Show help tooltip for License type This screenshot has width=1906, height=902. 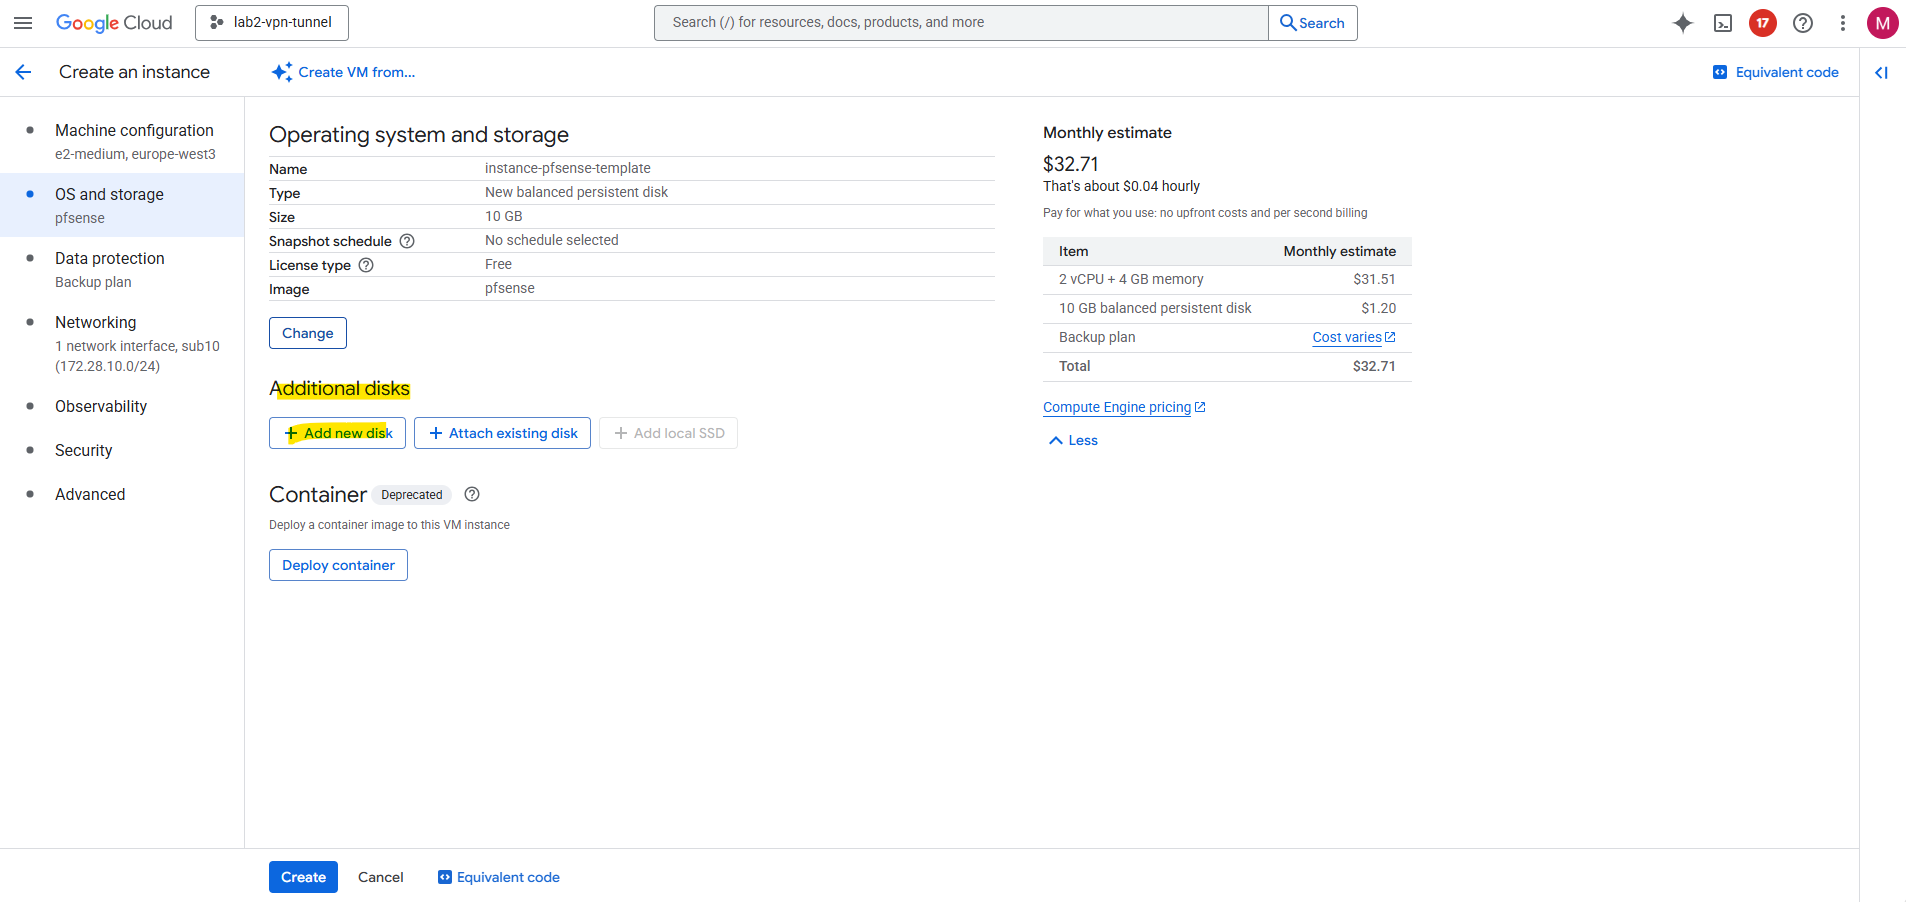(x=366, y=265)
